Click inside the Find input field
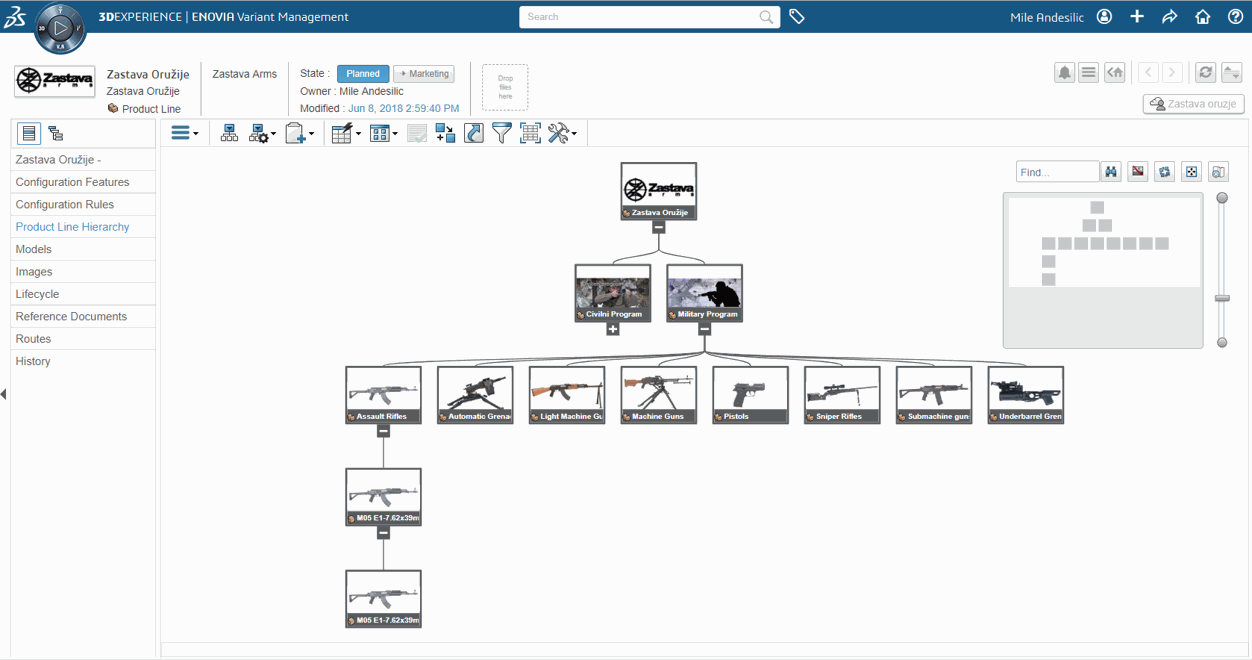The width and height of the screenshot is (1252, 660). click(1057, 171)
